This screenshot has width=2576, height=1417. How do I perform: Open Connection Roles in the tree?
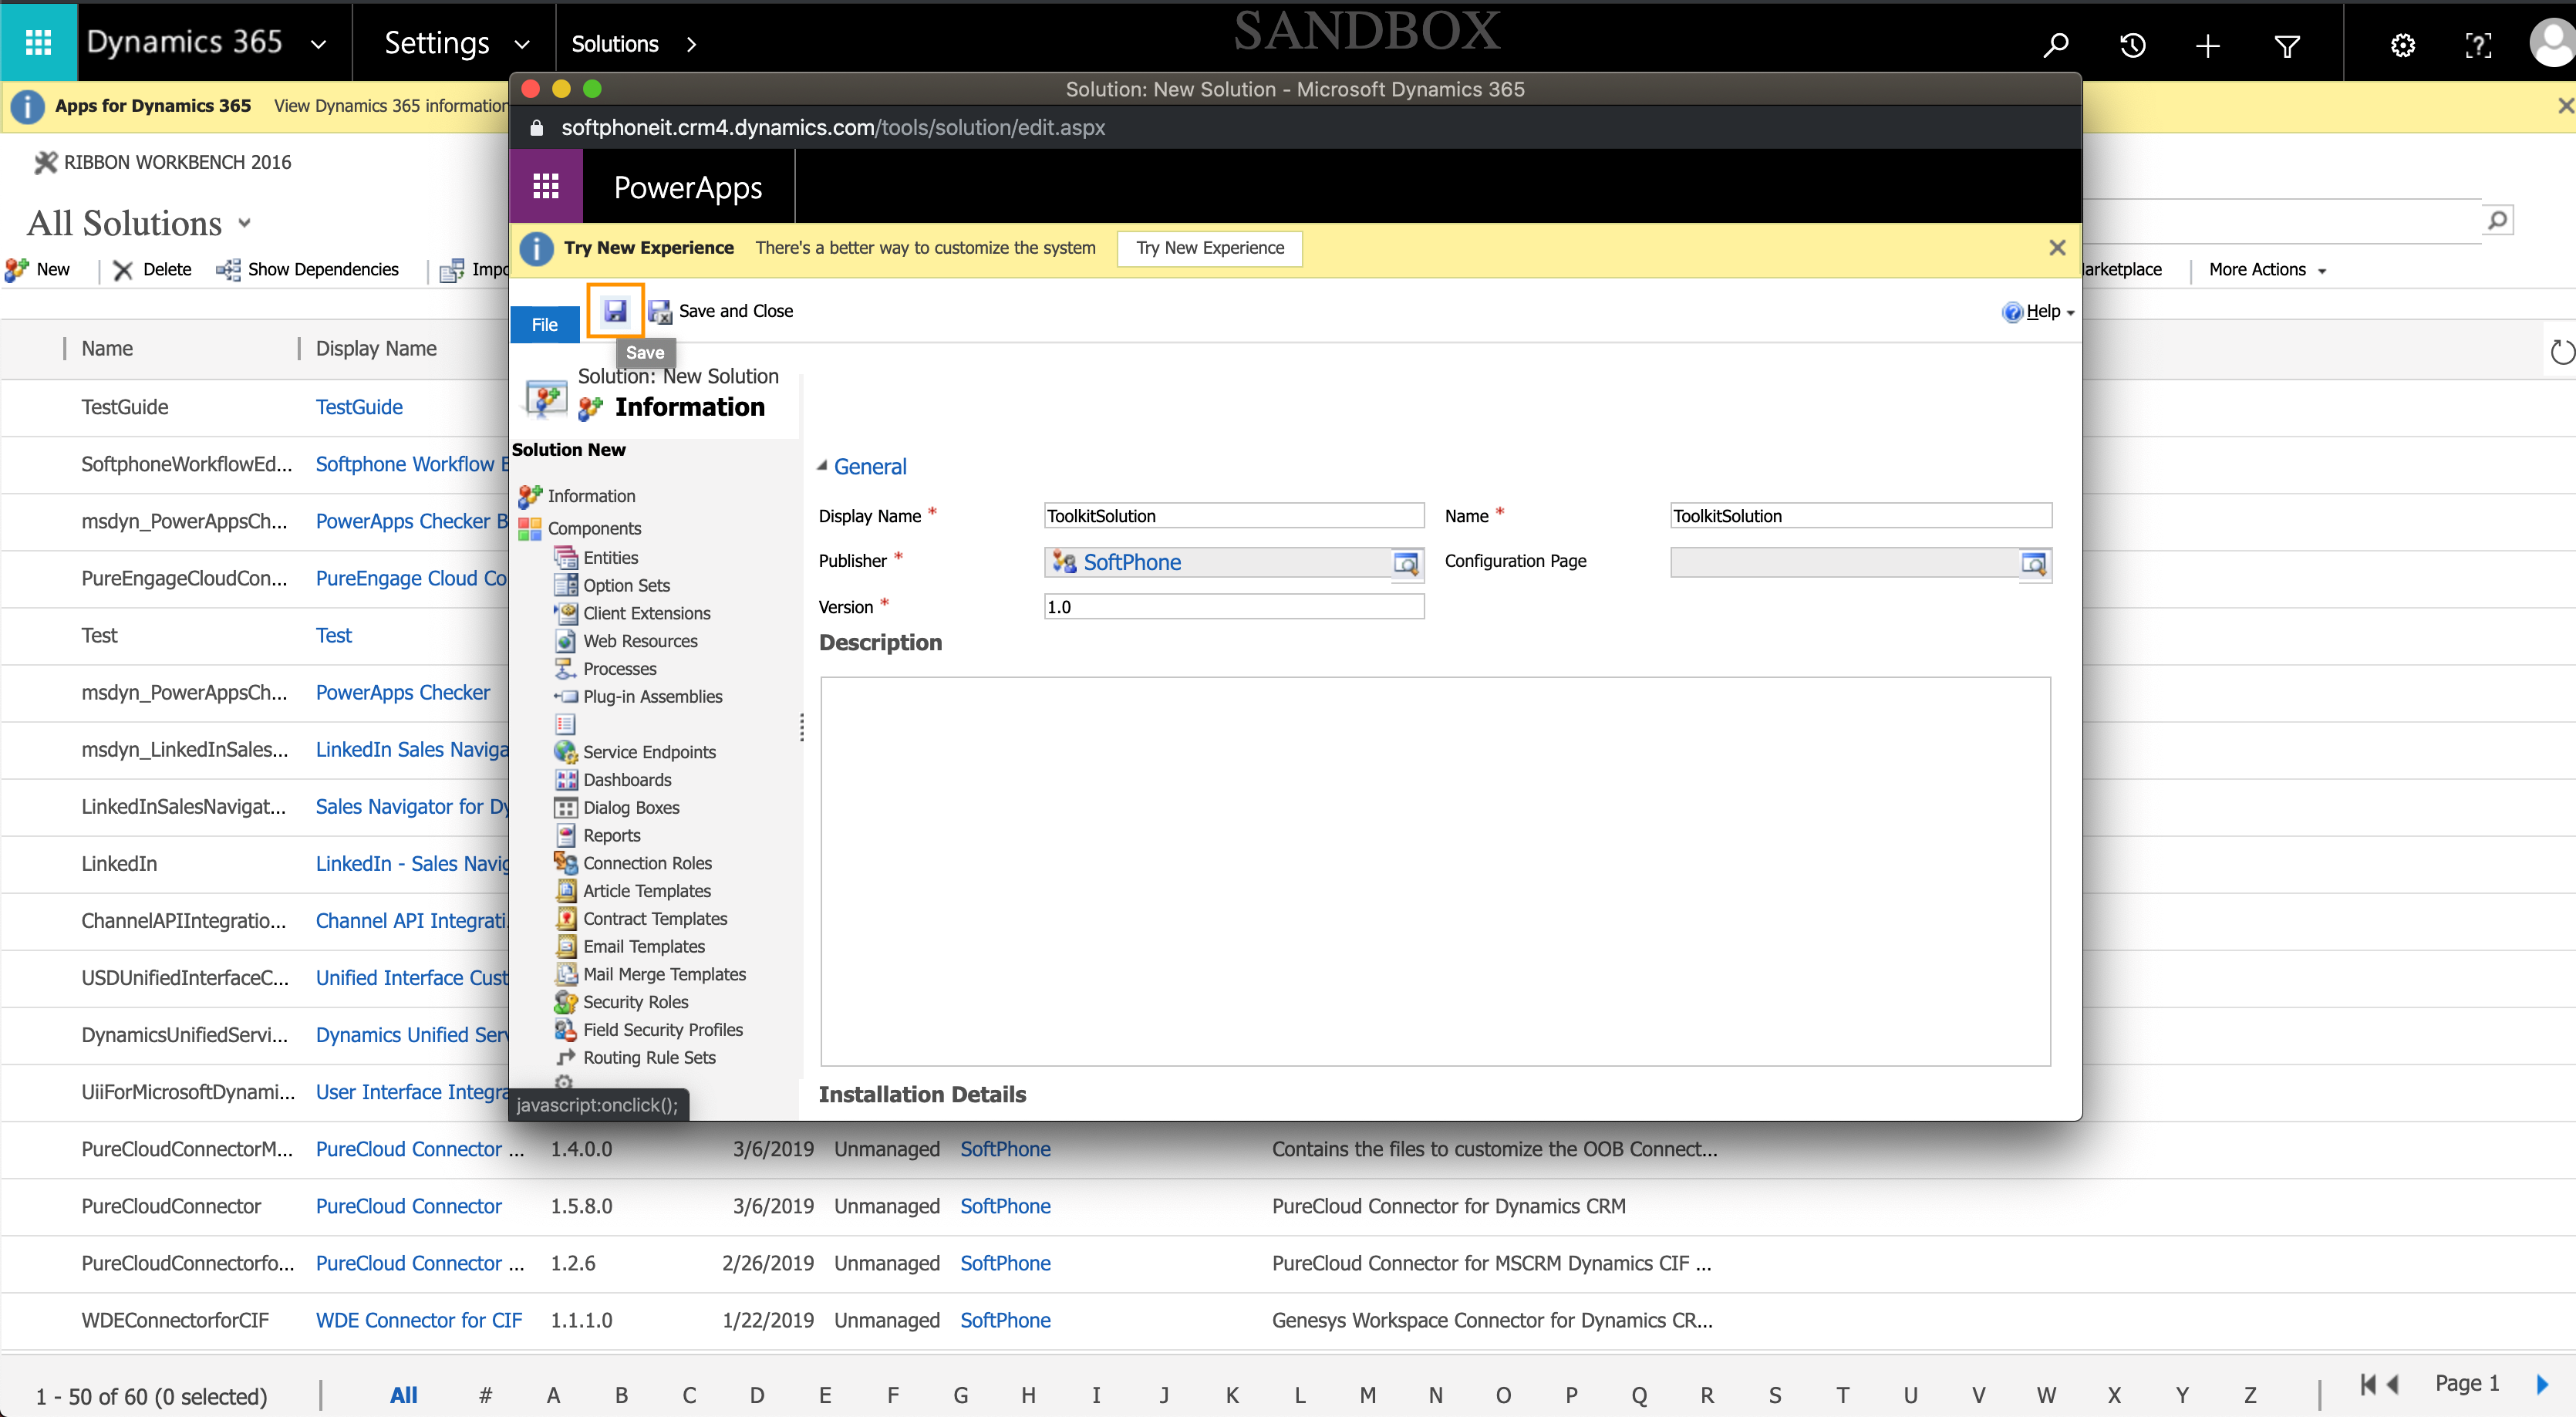[647, 863]
